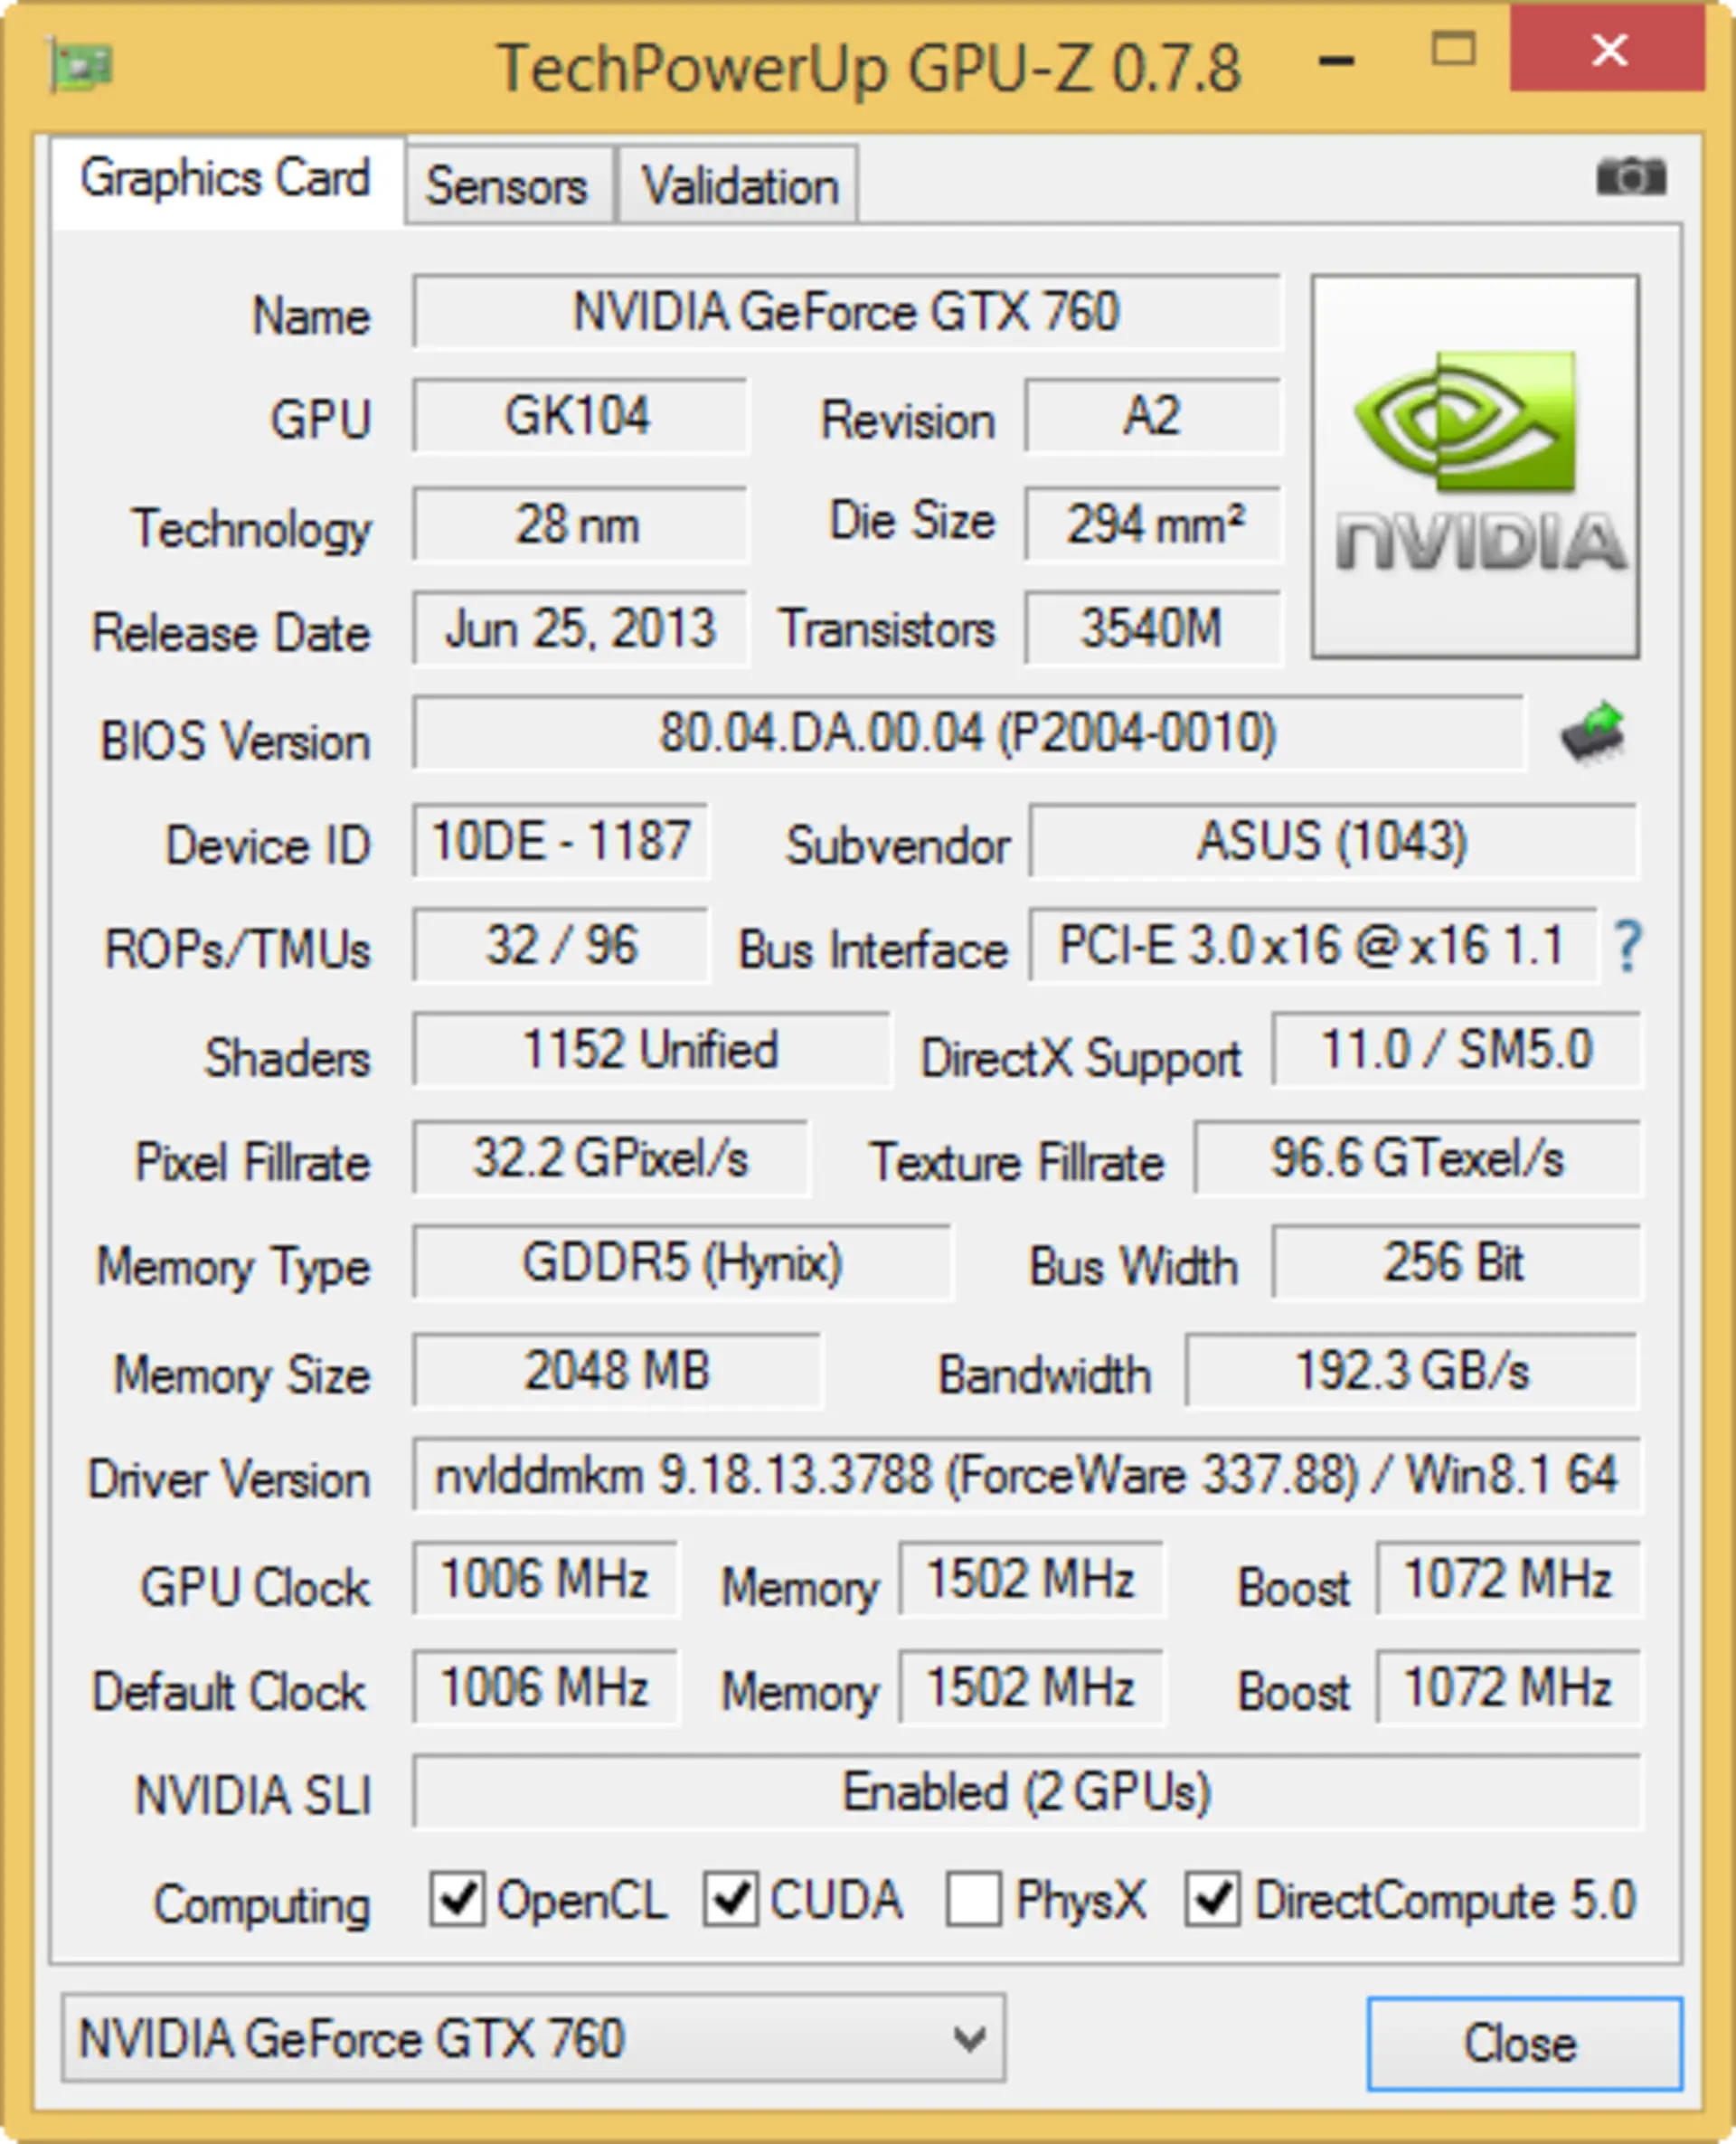1736x2144 pixels.
Task: Click the Die Size field 294 mm²
Action: pos(1153,524)
